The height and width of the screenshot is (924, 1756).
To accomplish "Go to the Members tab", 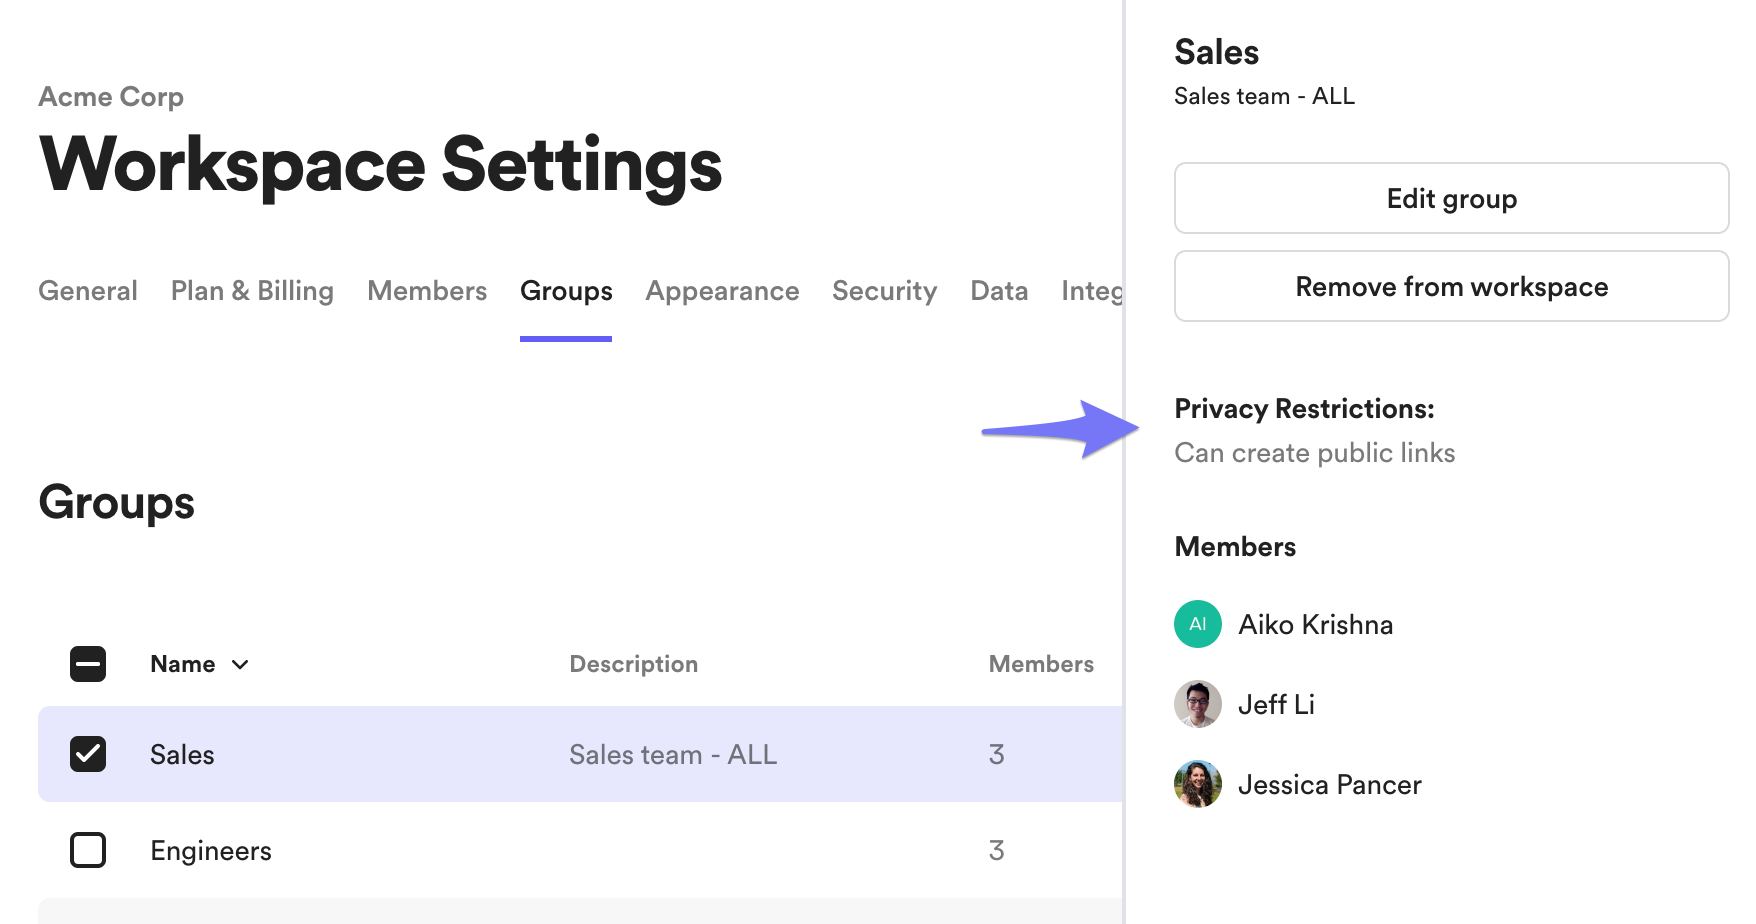I will pos(427,291).
